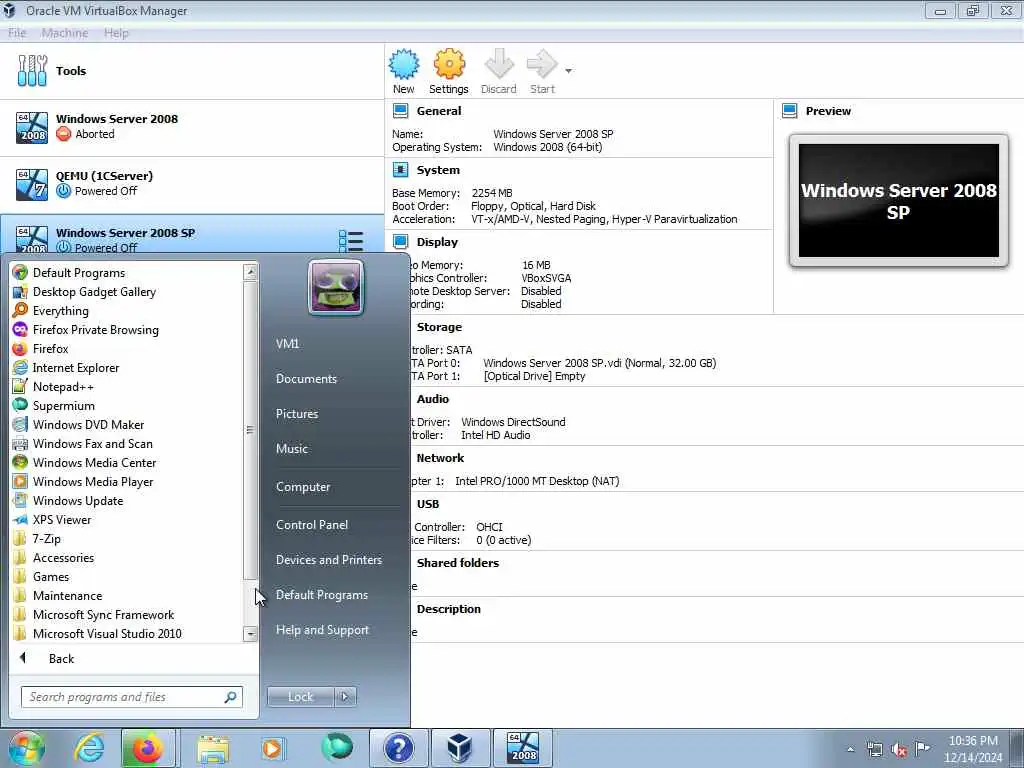This screenshot has width=1024, height=768.
Task: Open Documents from the Start menu
Action: coord(306,379)
